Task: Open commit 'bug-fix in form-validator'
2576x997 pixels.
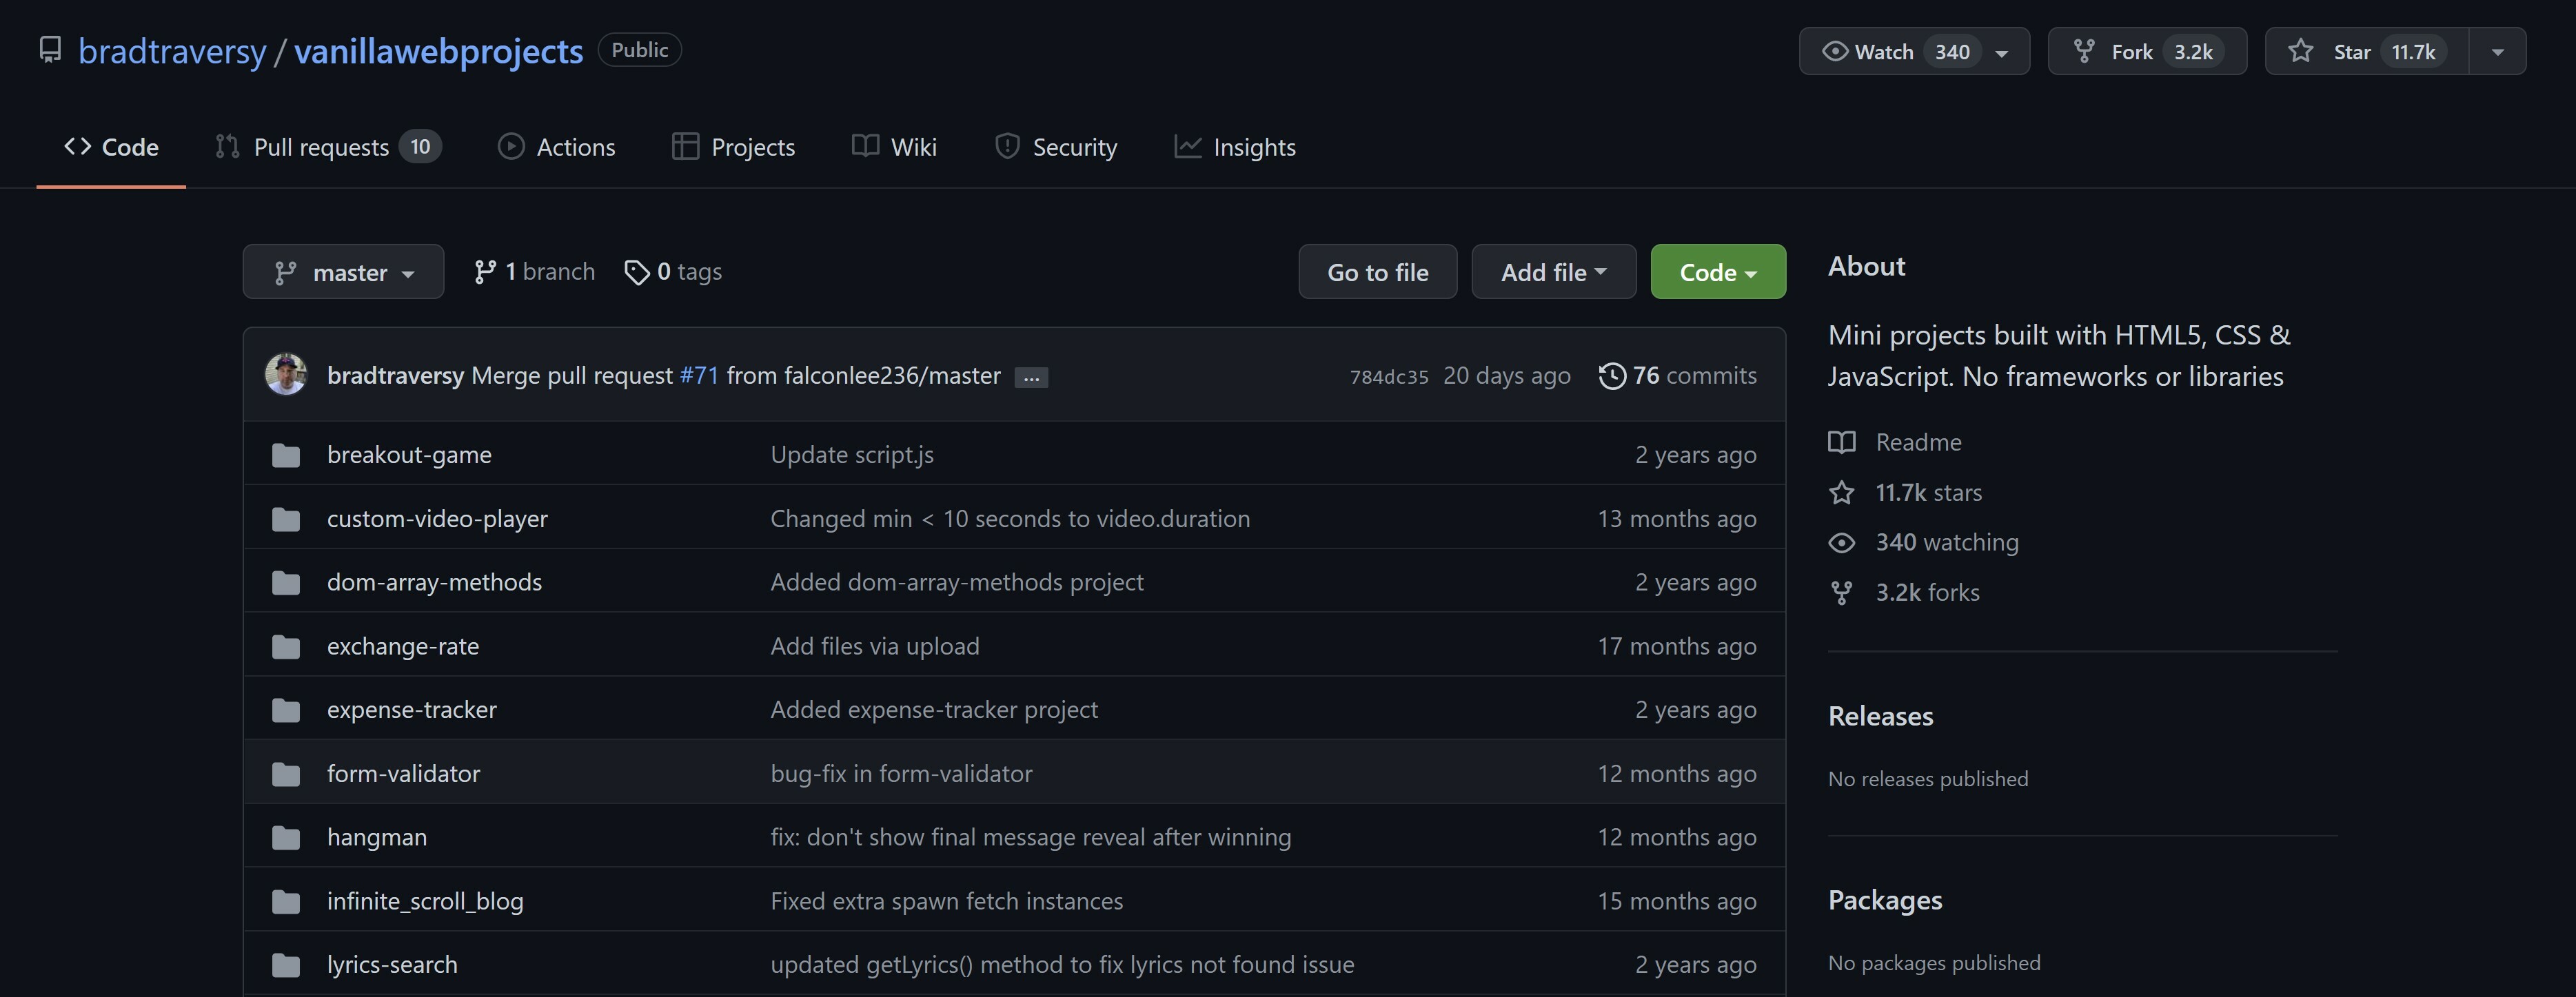Action: [x=901, y=773]
